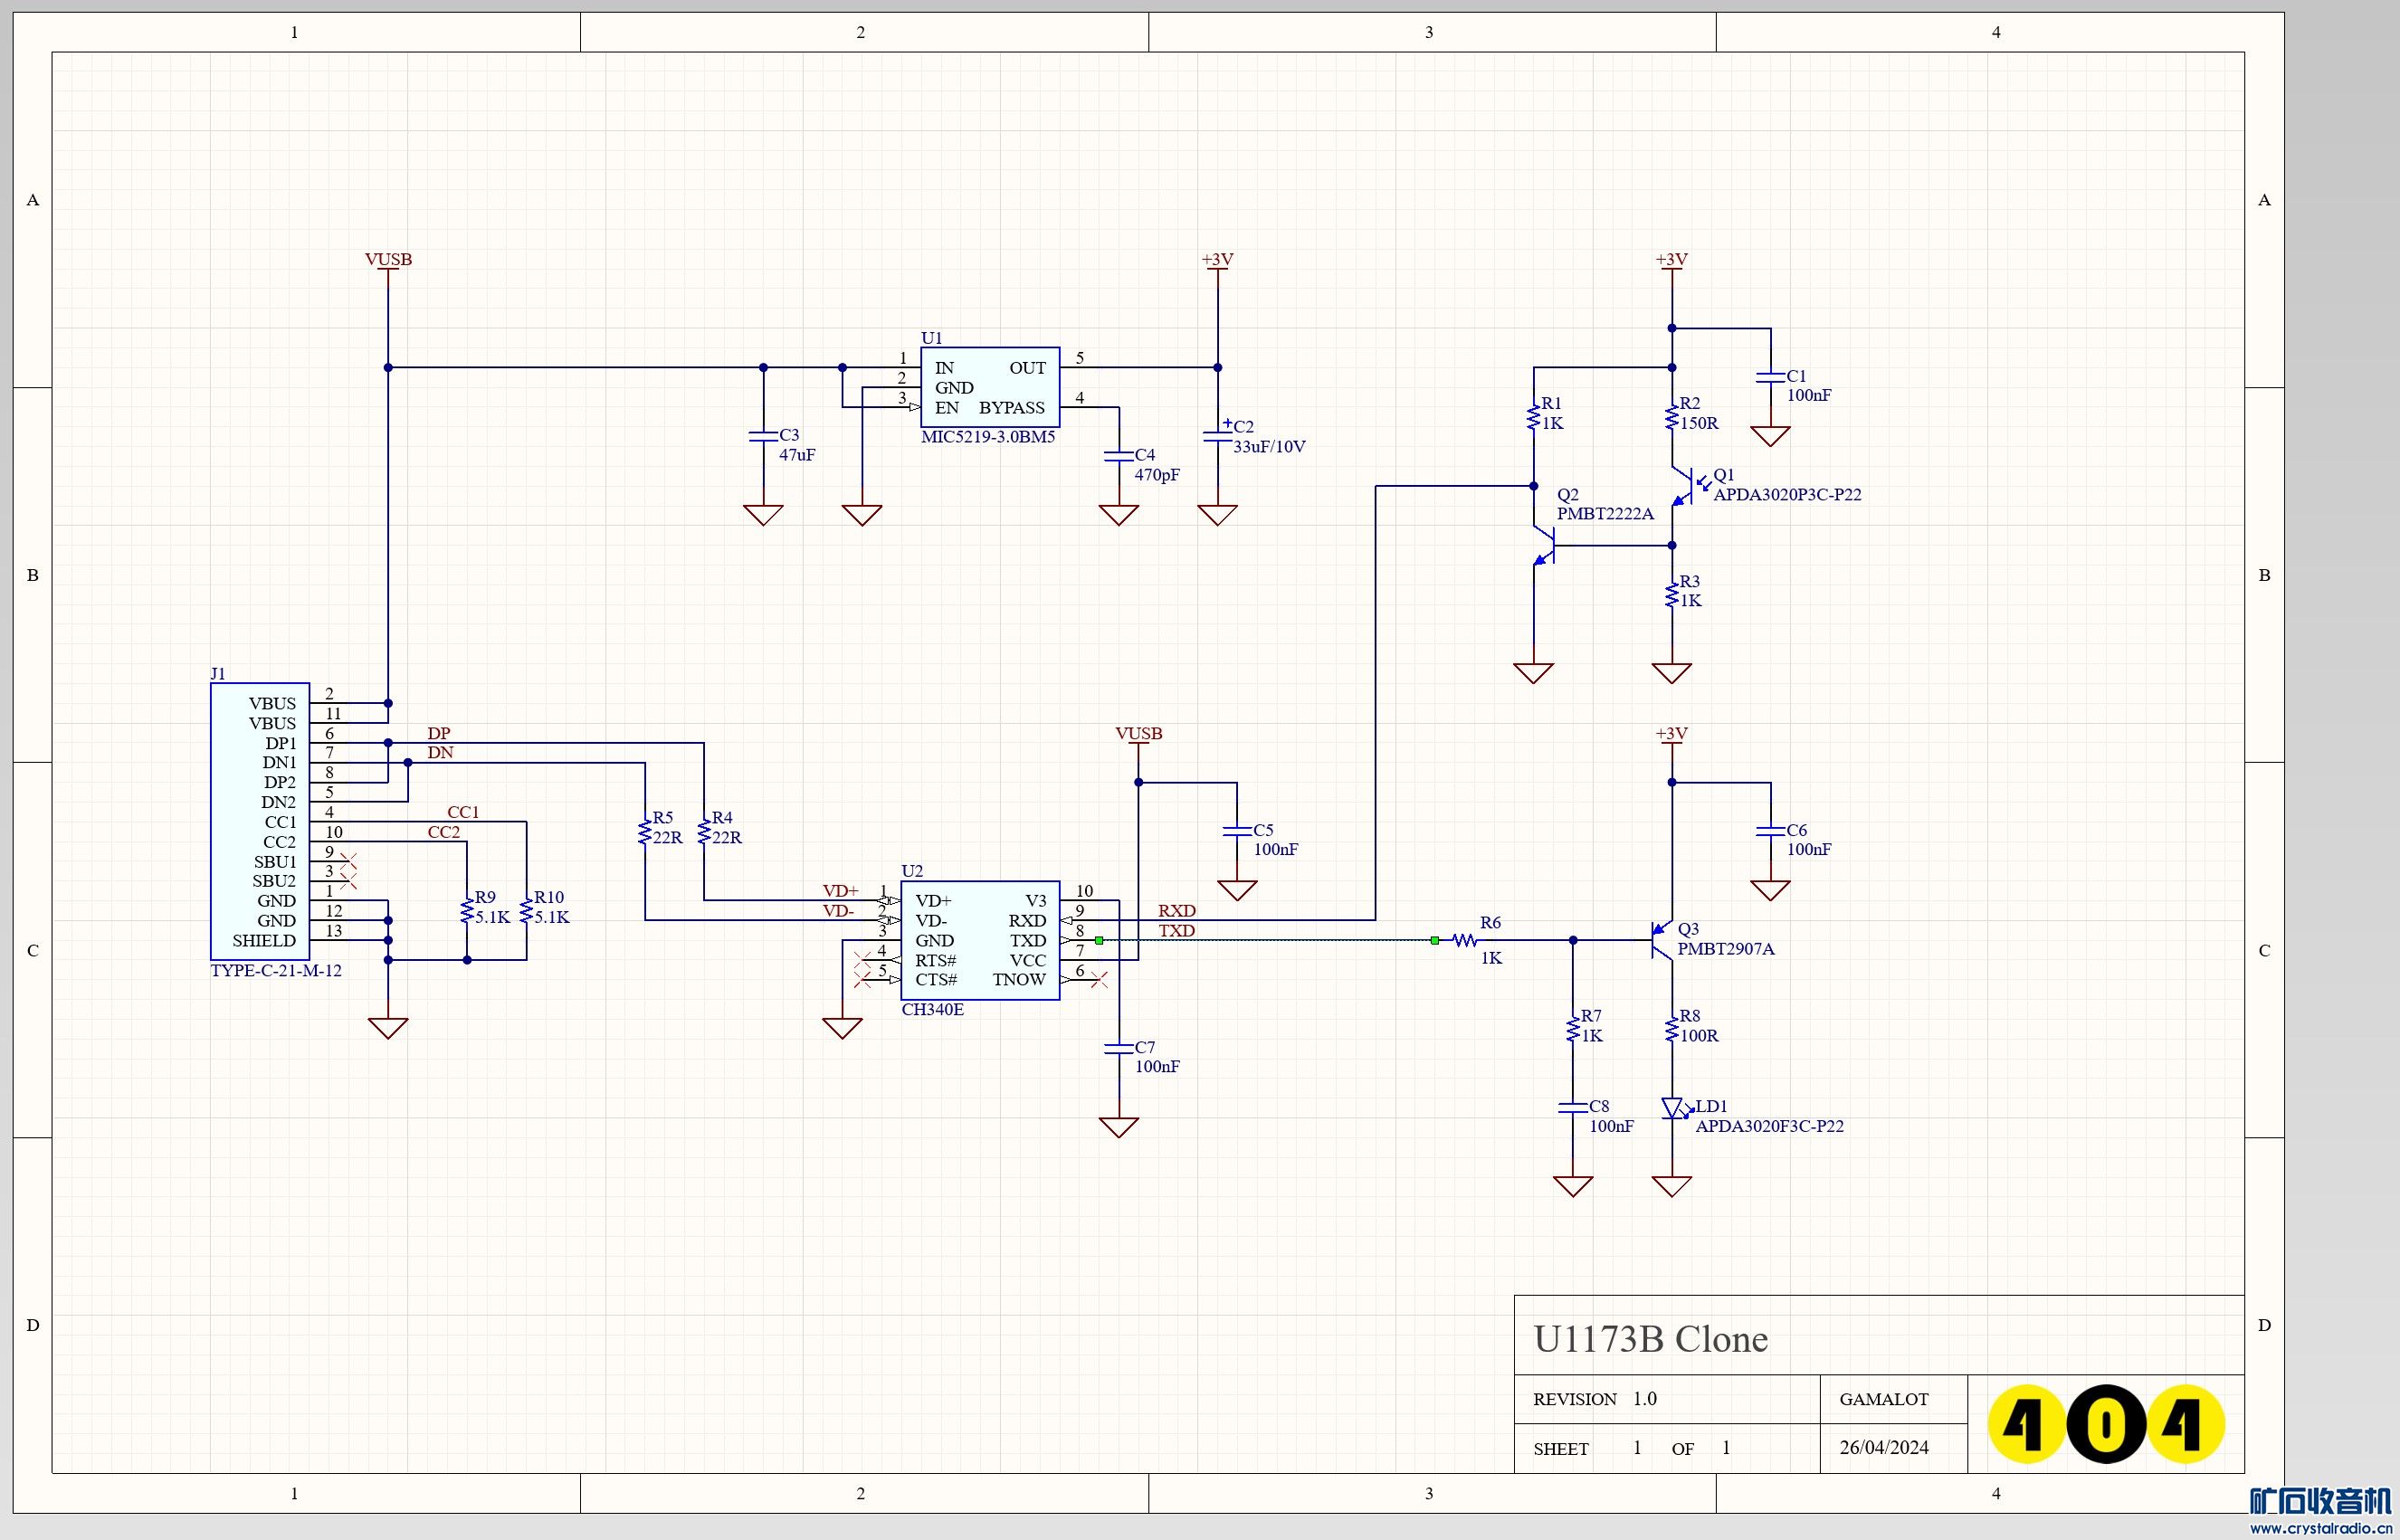Viewport: 2400px width, 1540px height.
Task: Click the J1 TYPE-C connector block
Action: [x=259, y=821]
